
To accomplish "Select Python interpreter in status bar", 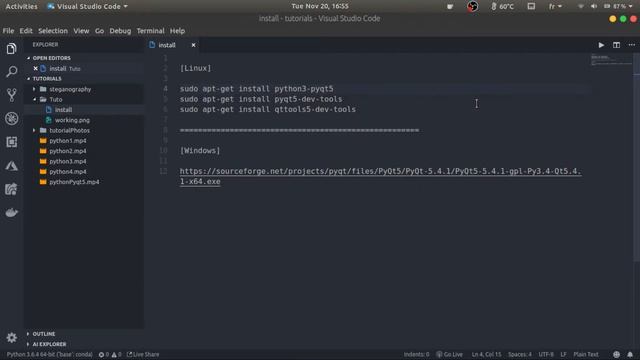I will 50,354.
